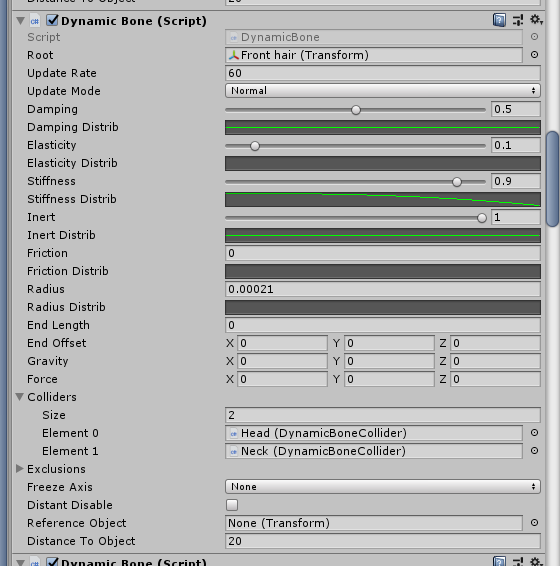The height and width of the screenshot is (566, 560).
Task: Open Dynamic Bone component gear menu
Action: point(536,20)
